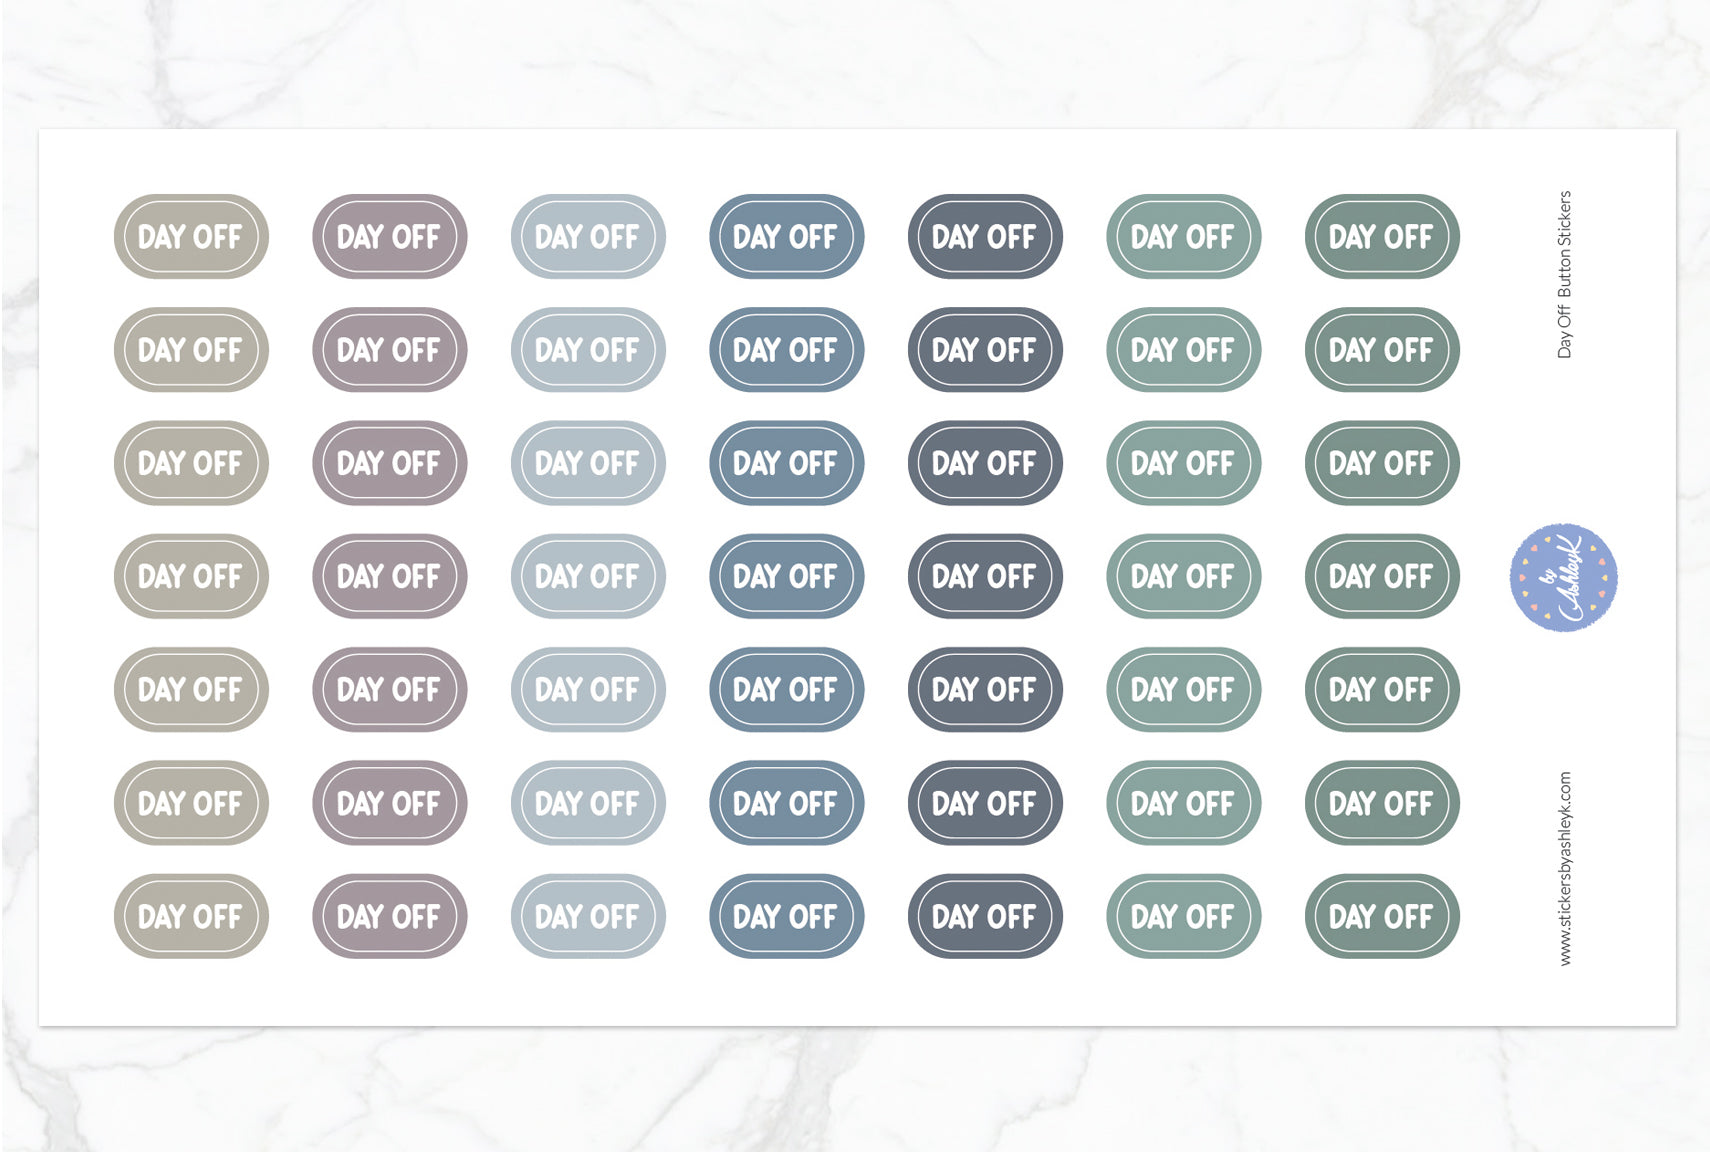Click the round blue 'by AshleyK' logo

click(1563, 577)
